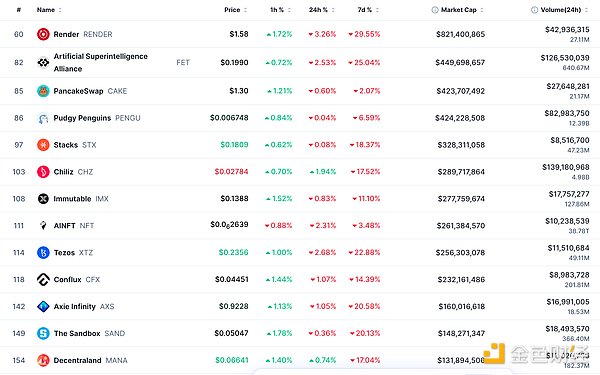Click Chiliz 24h volume $139,180,968
Viewport: 600px width, 375px height.
click(566, 167)
